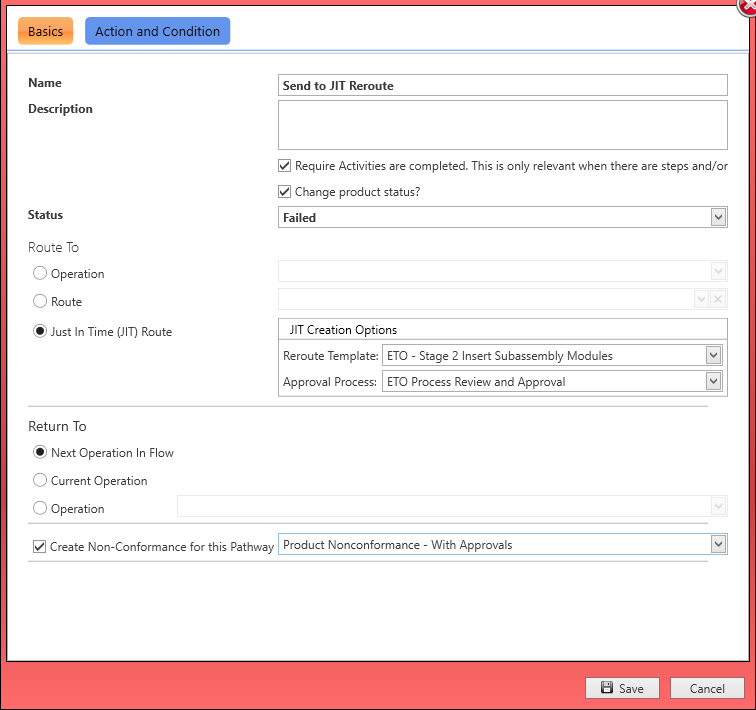The height and width of the screenshot is (710, 756).
Task: Open the Approval Process dropdown
Action: pos(712,381)
